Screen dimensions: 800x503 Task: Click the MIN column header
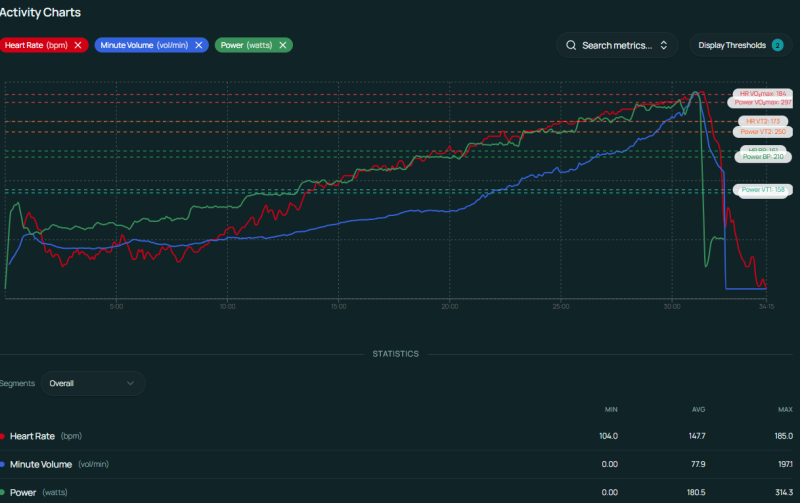point(611,409)
